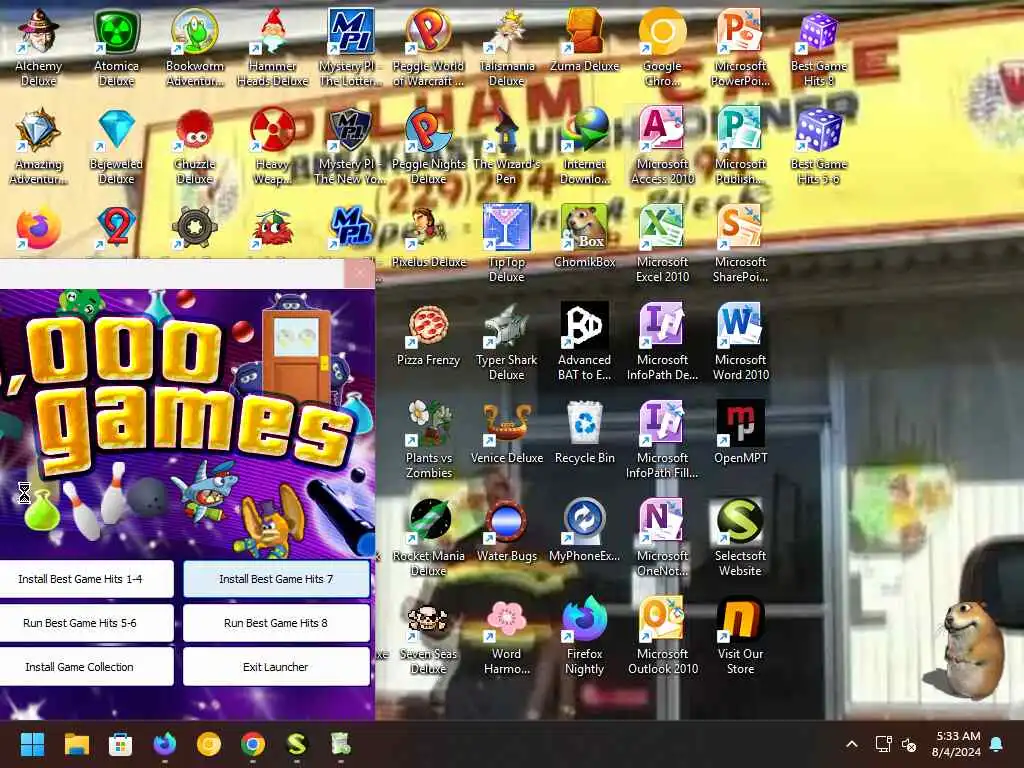Open the TipTop Deluxe desktop icon
Viewport: 1024px width, 768px height.
pos(507,243)
